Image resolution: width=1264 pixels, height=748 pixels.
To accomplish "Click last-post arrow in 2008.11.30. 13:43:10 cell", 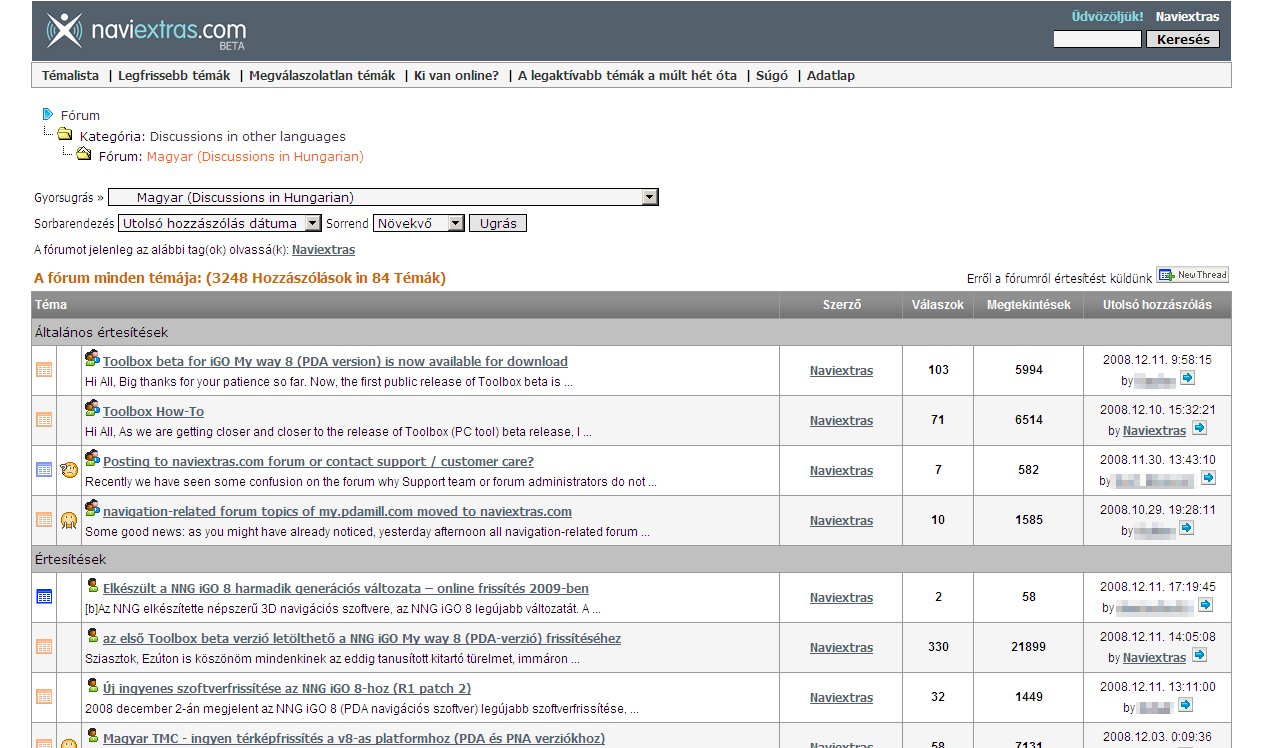I will [1208, 478].
